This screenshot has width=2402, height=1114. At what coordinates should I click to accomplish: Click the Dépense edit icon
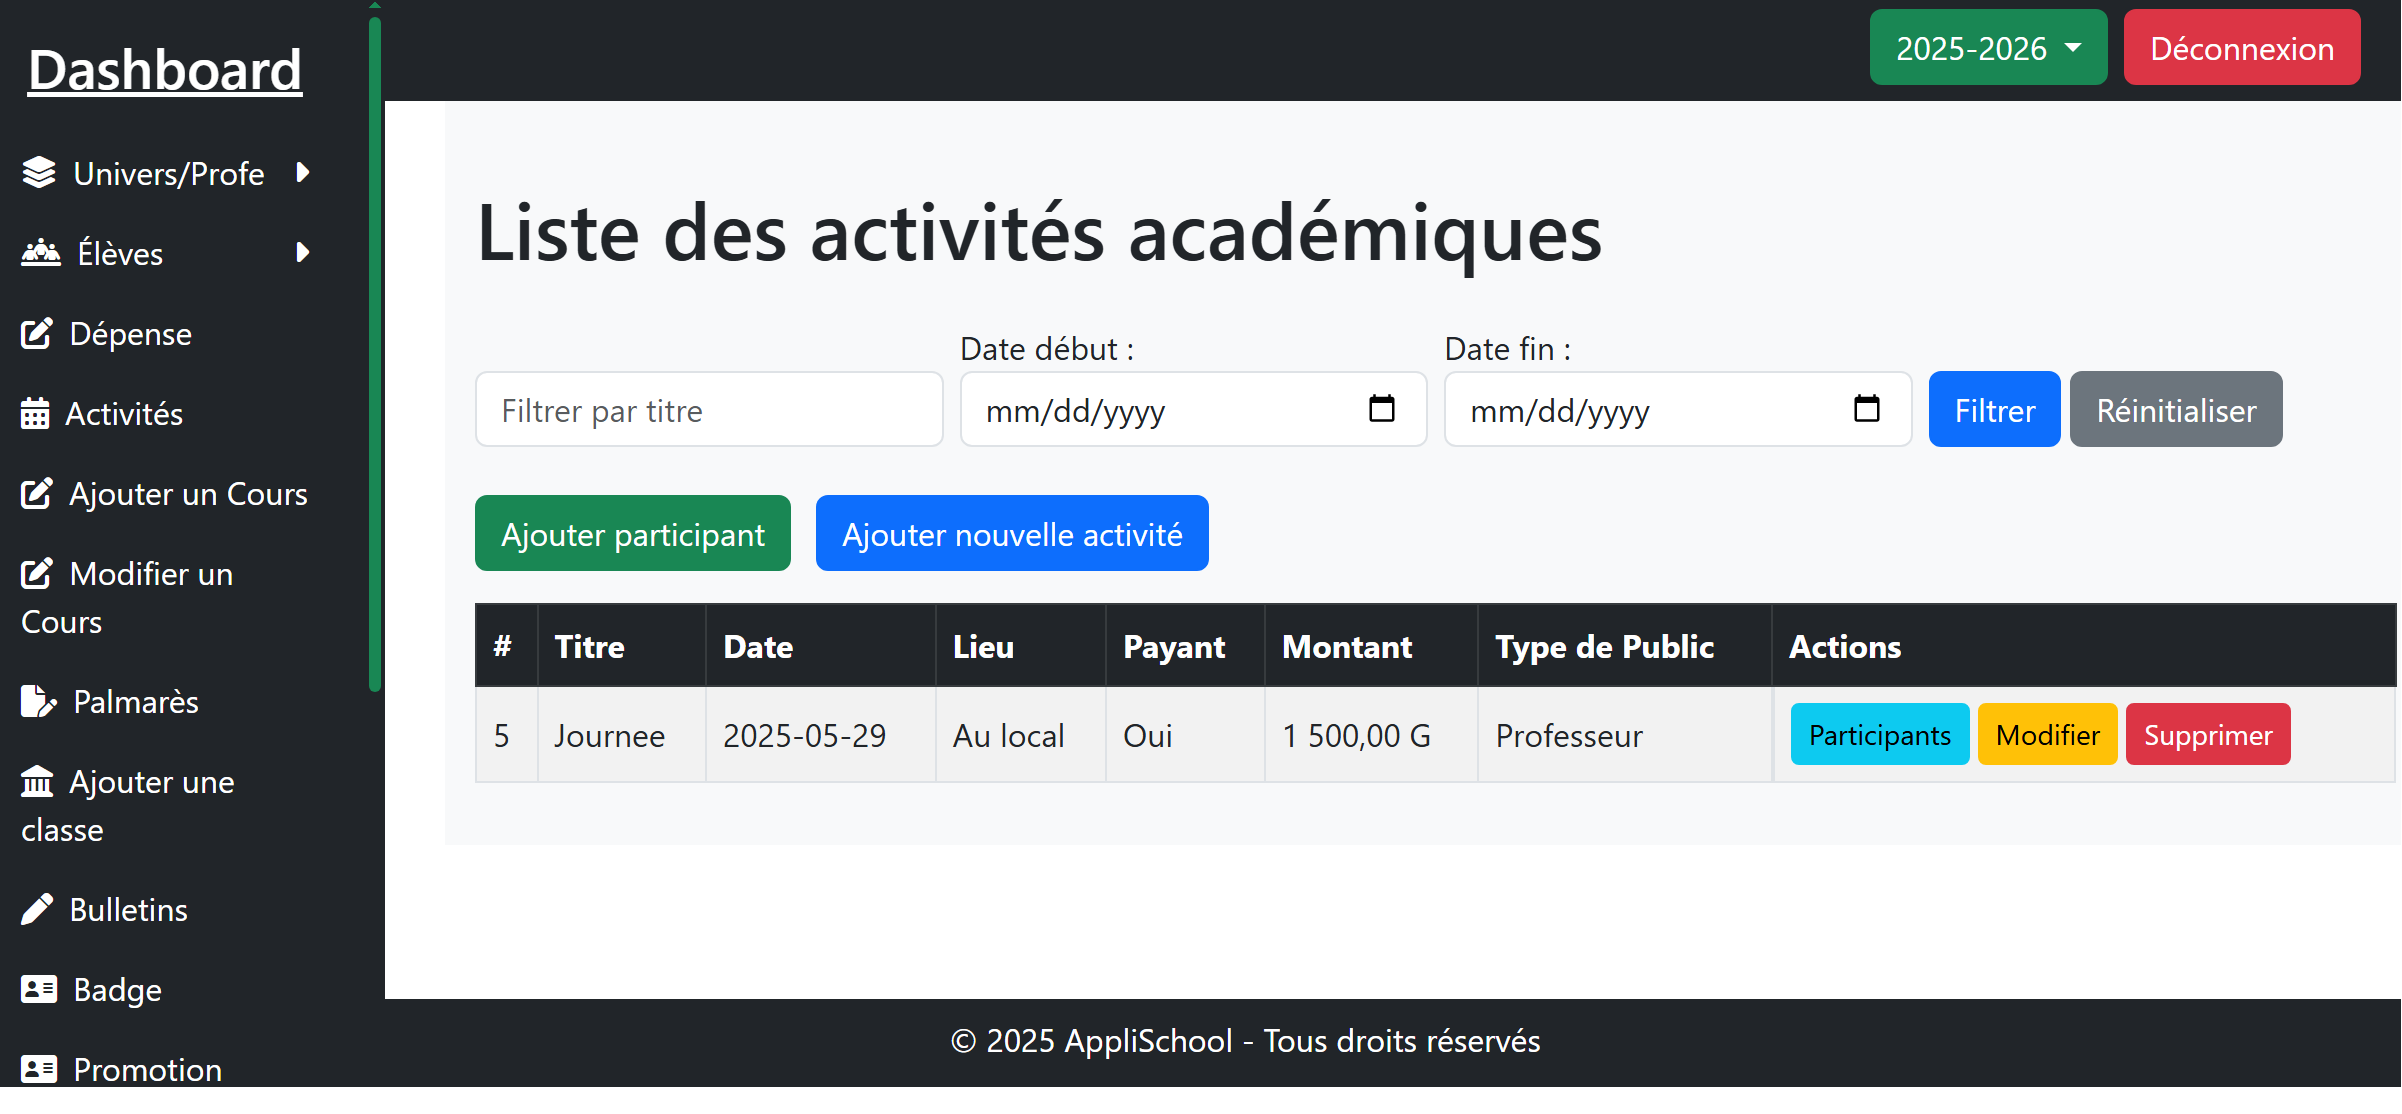click(37, 333)
